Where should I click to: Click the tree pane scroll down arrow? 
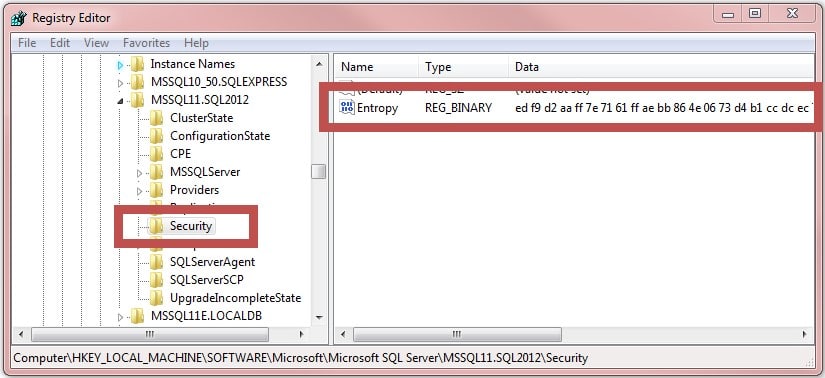[x=318, y=317]
